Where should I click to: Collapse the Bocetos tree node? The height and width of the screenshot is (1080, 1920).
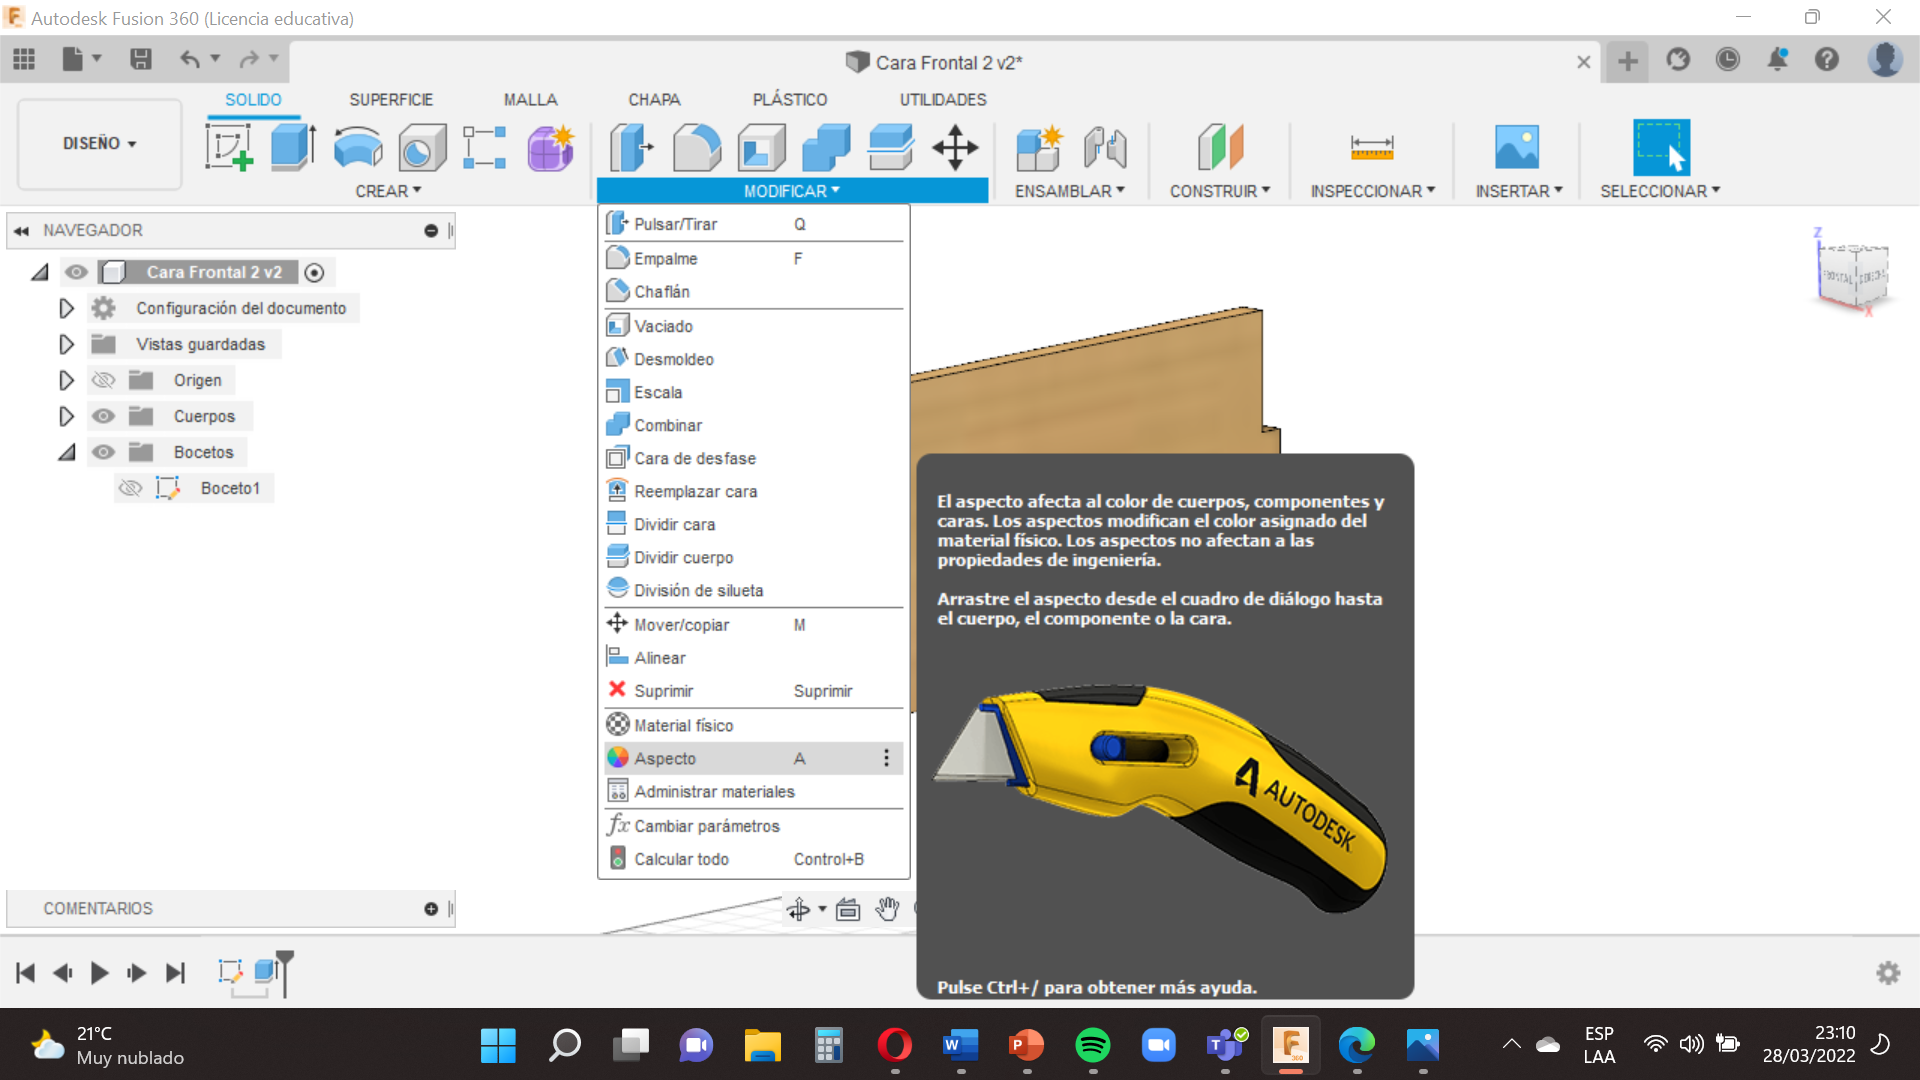click(66, 452)
